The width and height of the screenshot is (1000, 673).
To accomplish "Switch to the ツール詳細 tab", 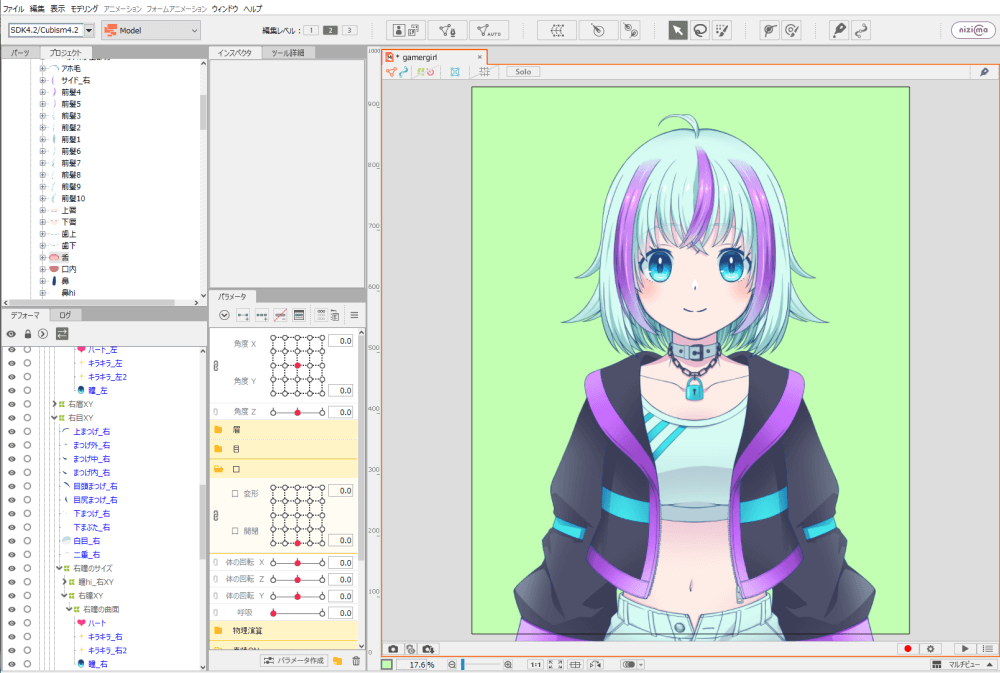I will (x=288, y=53).
